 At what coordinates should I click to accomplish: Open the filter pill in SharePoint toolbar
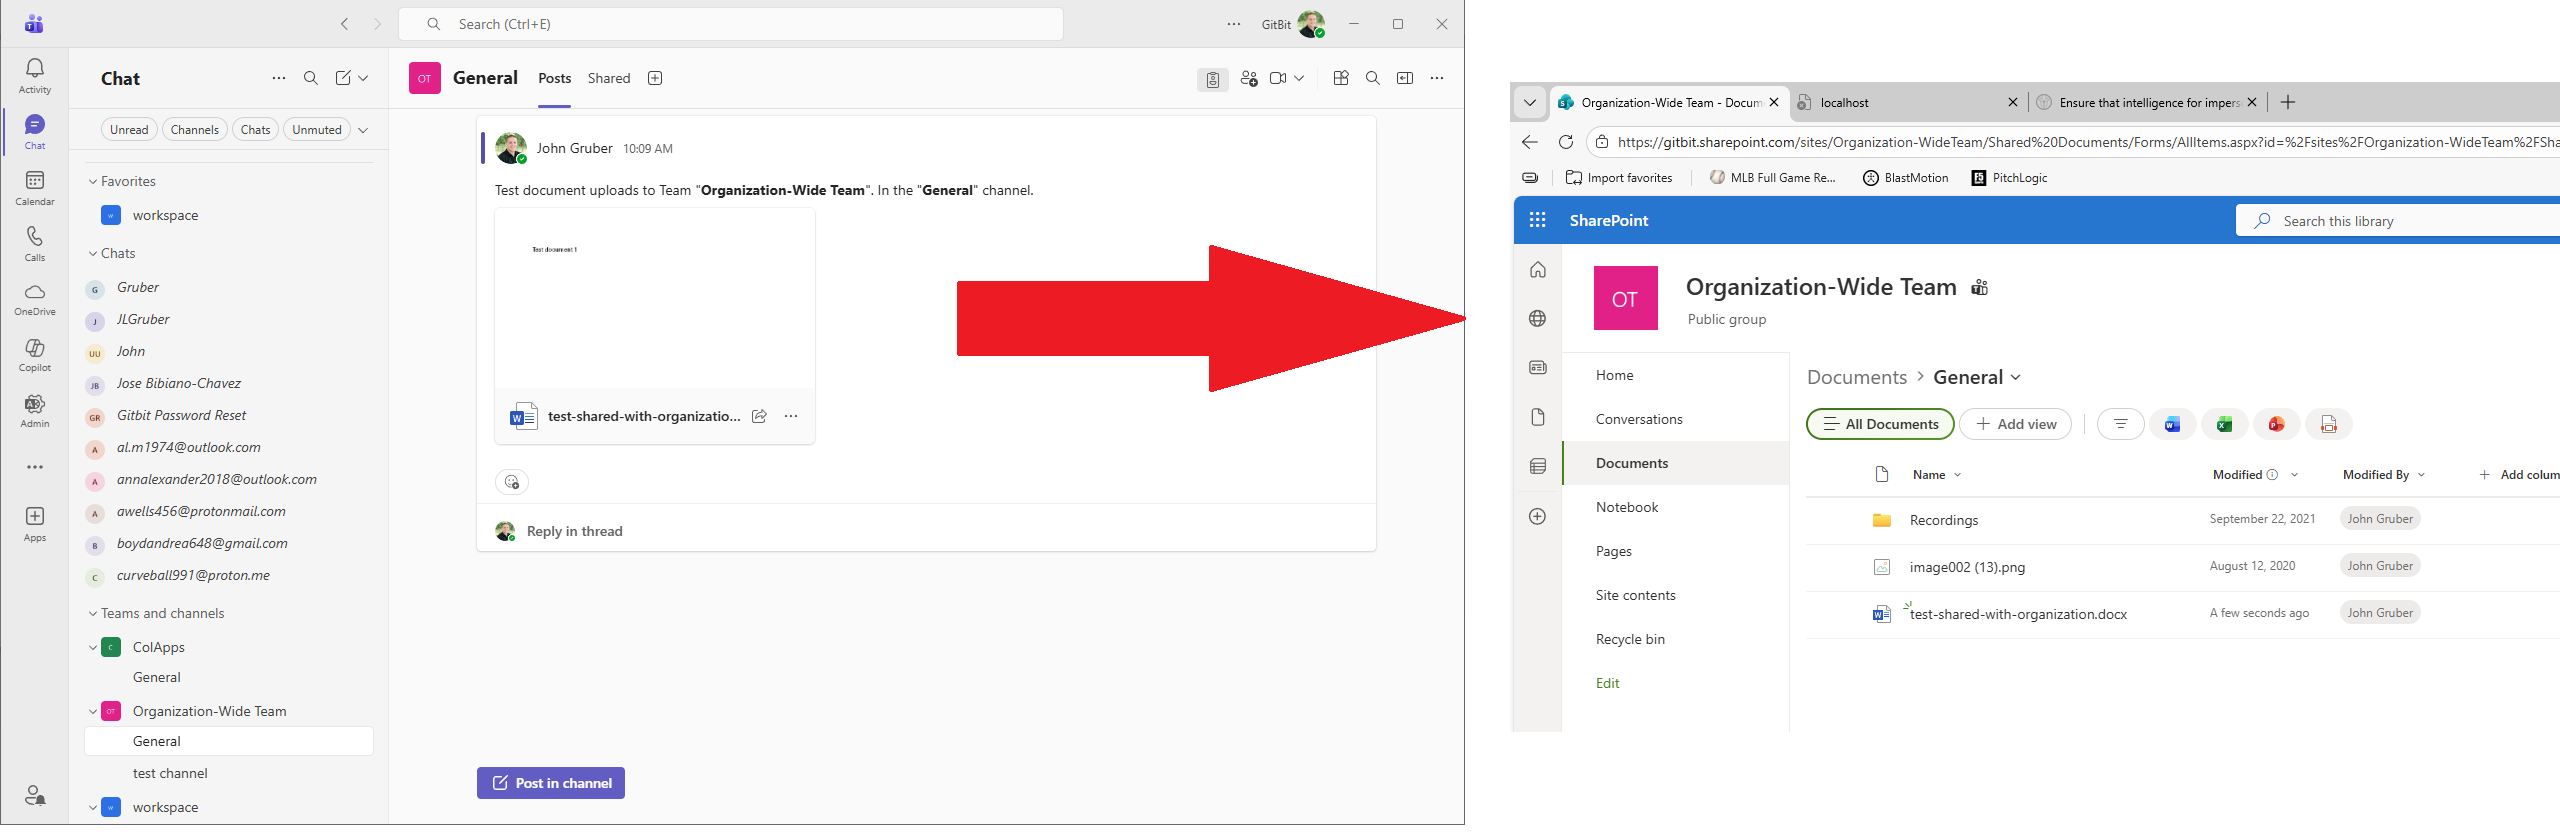[x=2120, y=424]
